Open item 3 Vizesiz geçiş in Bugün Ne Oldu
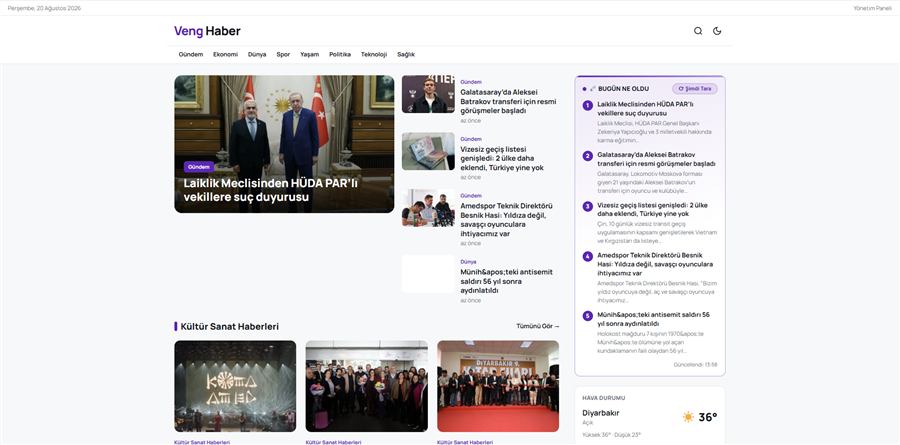Image resolution: width=900 pixels, height=445 pixels. click(652, 210)
